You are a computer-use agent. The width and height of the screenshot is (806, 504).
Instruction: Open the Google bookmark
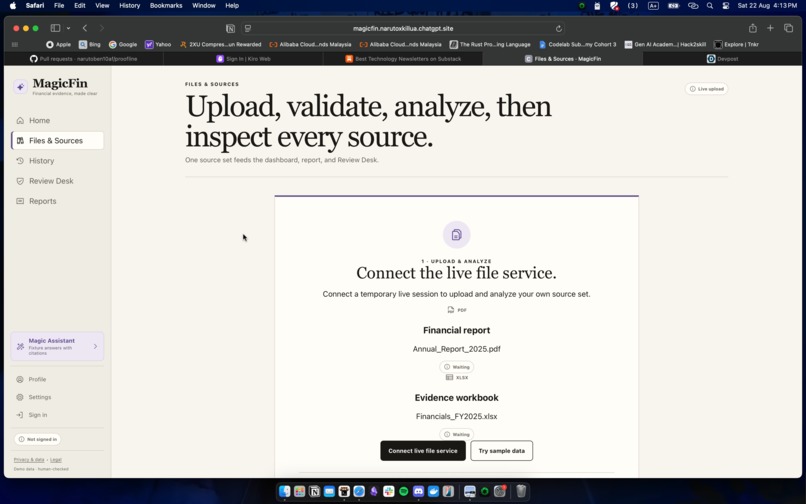(x=123, y=45)
